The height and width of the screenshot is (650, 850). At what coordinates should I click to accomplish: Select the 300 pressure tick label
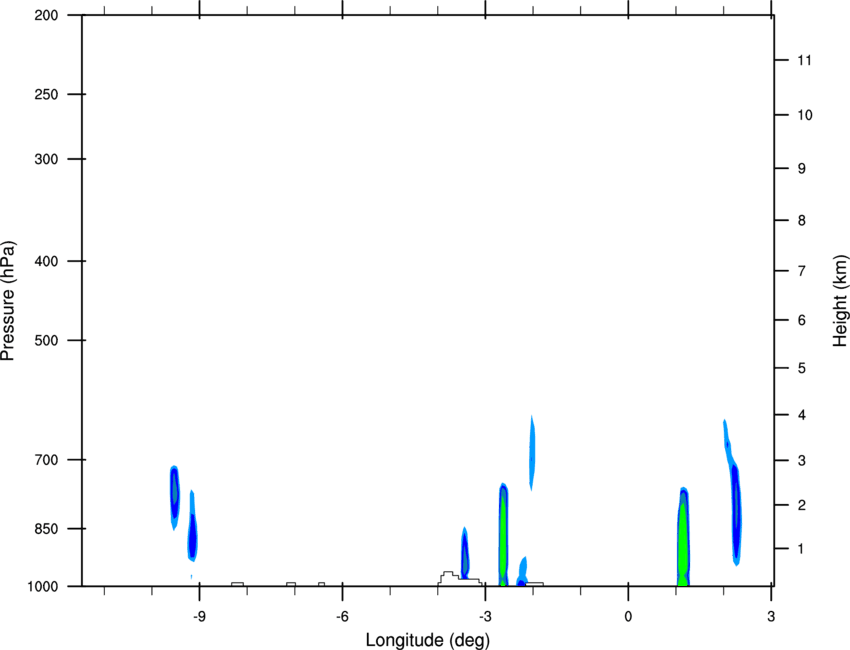pos(46,159)
